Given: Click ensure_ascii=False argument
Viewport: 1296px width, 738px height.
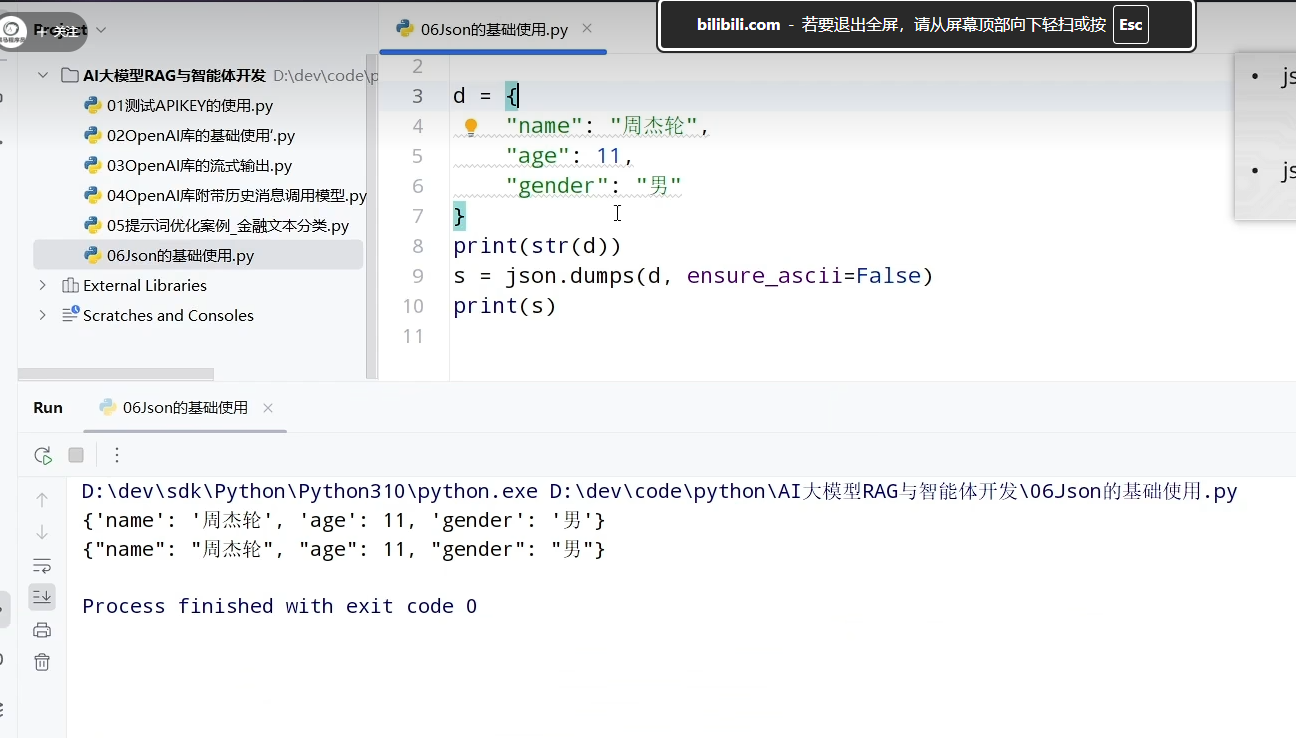Looking at the screenshot, I should pyautogui.click(x=804, y=276).
